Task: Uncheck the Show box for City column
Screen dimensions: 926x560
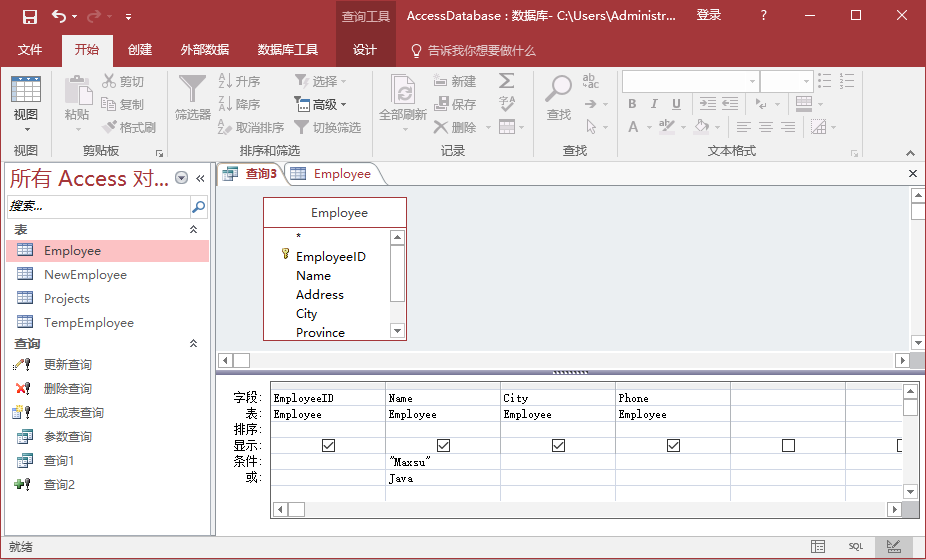Action: pyautogui.click(x=558, y=445)
